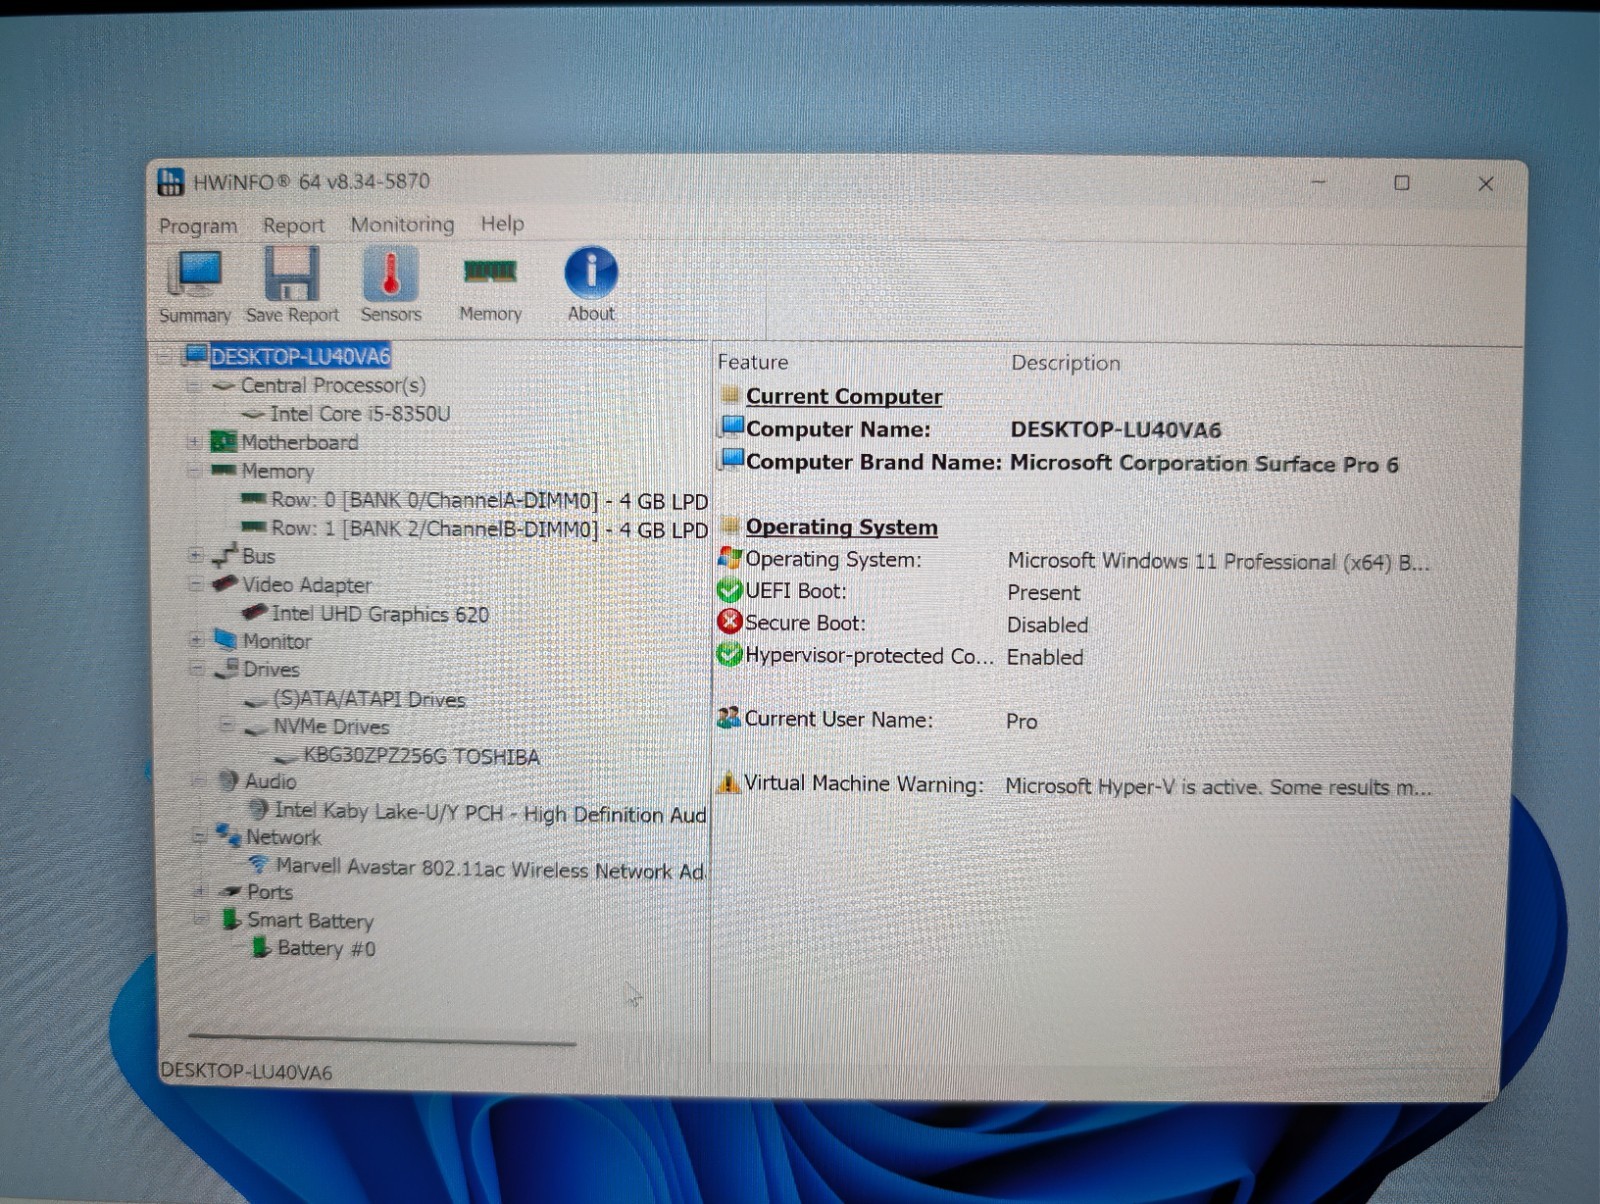Image resolution: width=1600 pixels, height=1204 pixels.
Task: Select Intel Core i5-8350U entry
Action: coord(360,414)
